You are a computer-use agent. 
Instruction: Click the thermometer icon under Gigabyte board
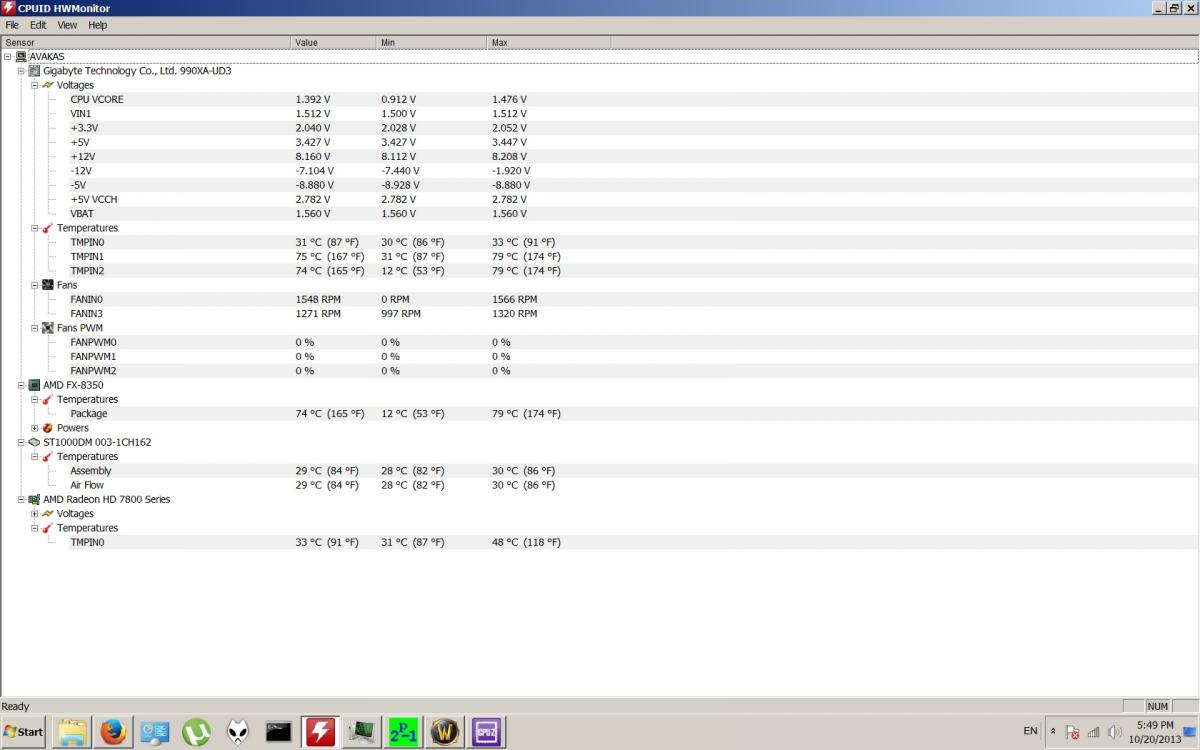(x=47, y=228)
